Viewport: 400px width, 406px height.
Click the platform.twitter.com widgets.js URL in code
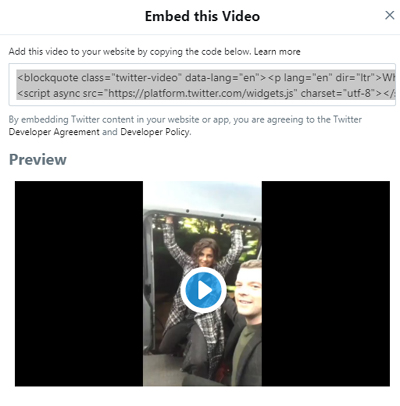pyautogui.click(x=201, y=93)
